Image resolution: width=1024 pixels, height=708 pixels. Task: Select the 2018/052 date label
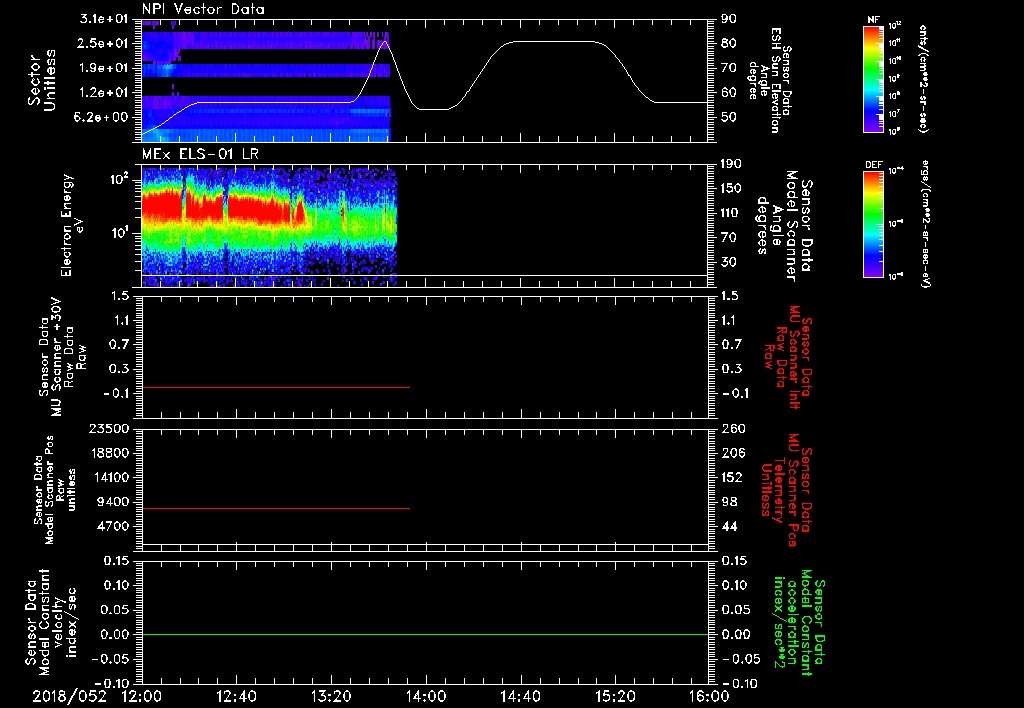click(x=69, y=696)
